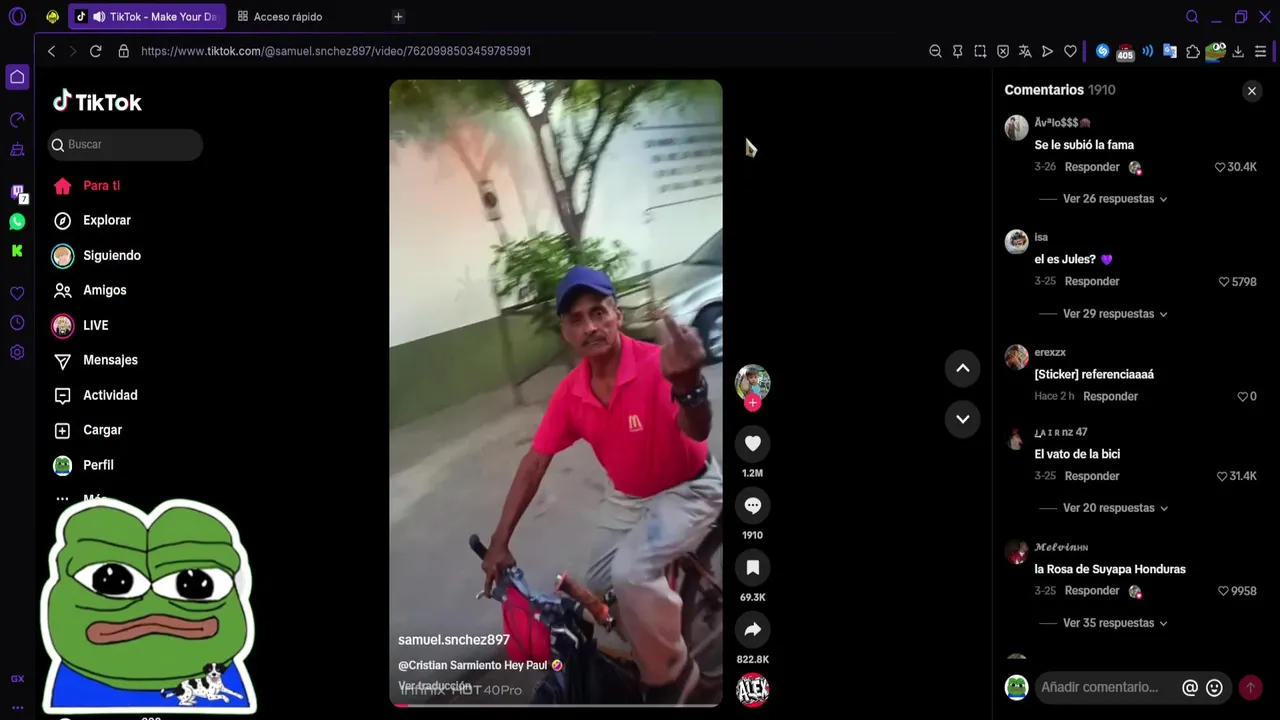Like the video with the heart icon
The height and width of the screenshot is (720, 1280).
click(x=752, y=443)
